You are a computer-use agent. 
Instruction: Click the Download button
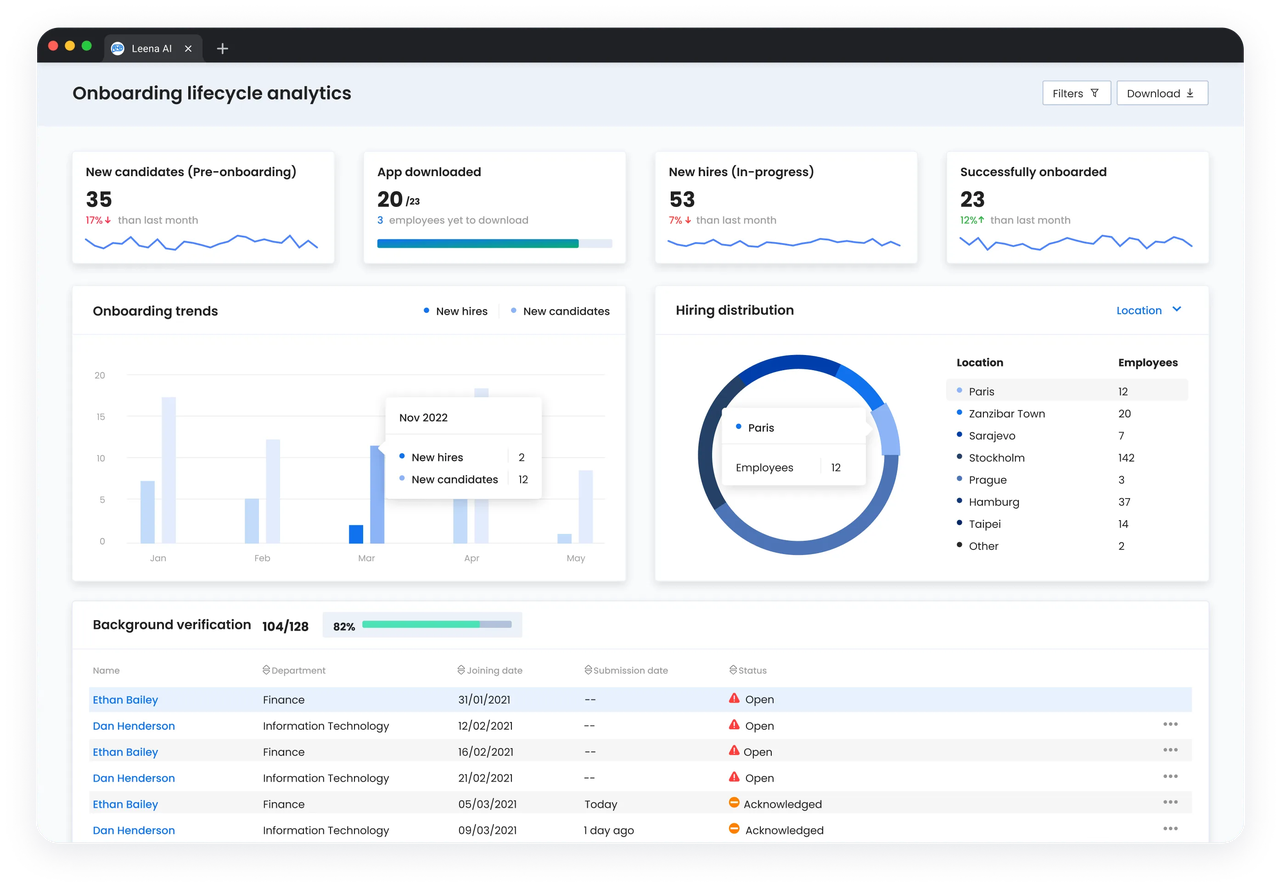pos(1162,93)
